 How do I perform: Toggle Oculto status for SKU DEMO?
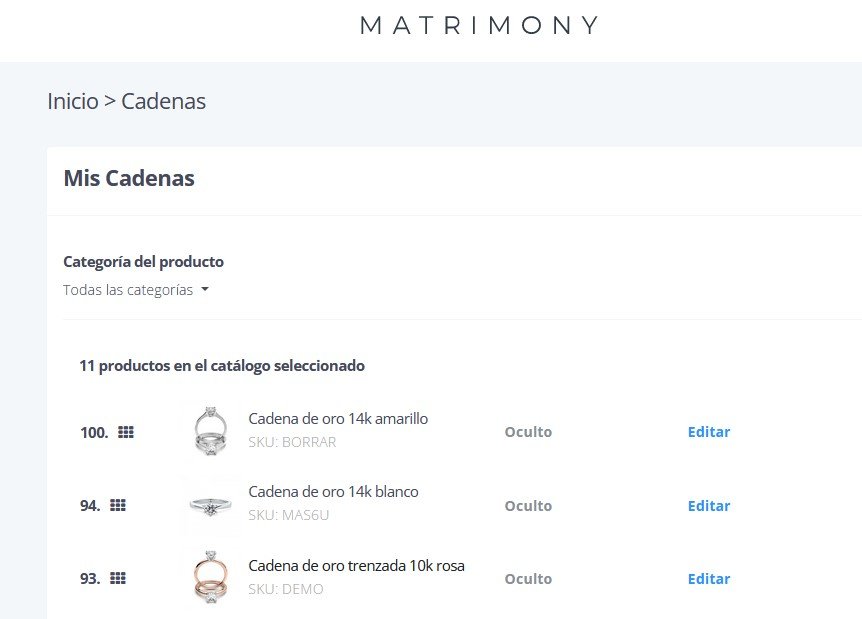tap(528, 579)
